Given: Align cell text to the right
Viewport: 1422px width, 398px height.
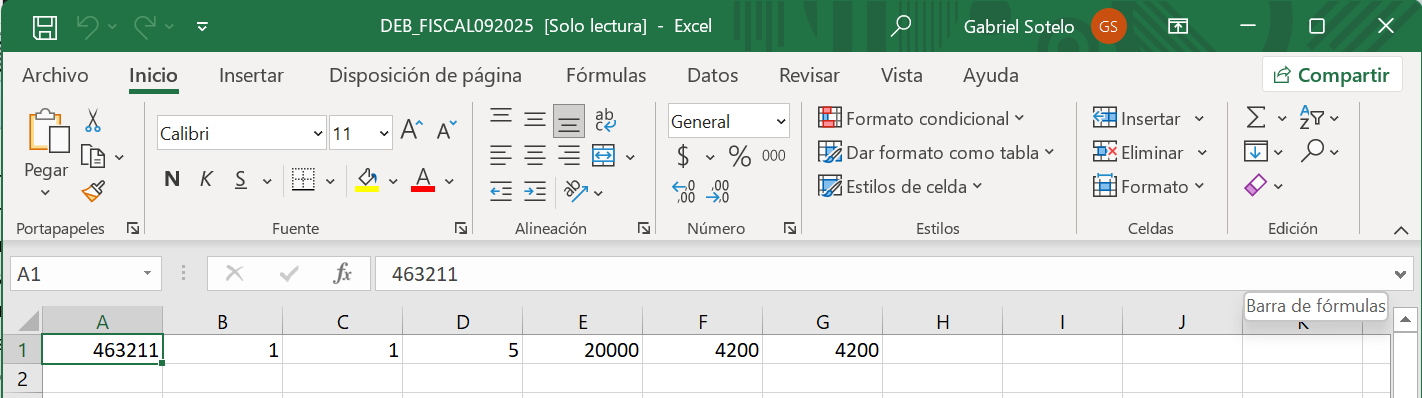Looking at the screenshot, I should pos(569,155).
